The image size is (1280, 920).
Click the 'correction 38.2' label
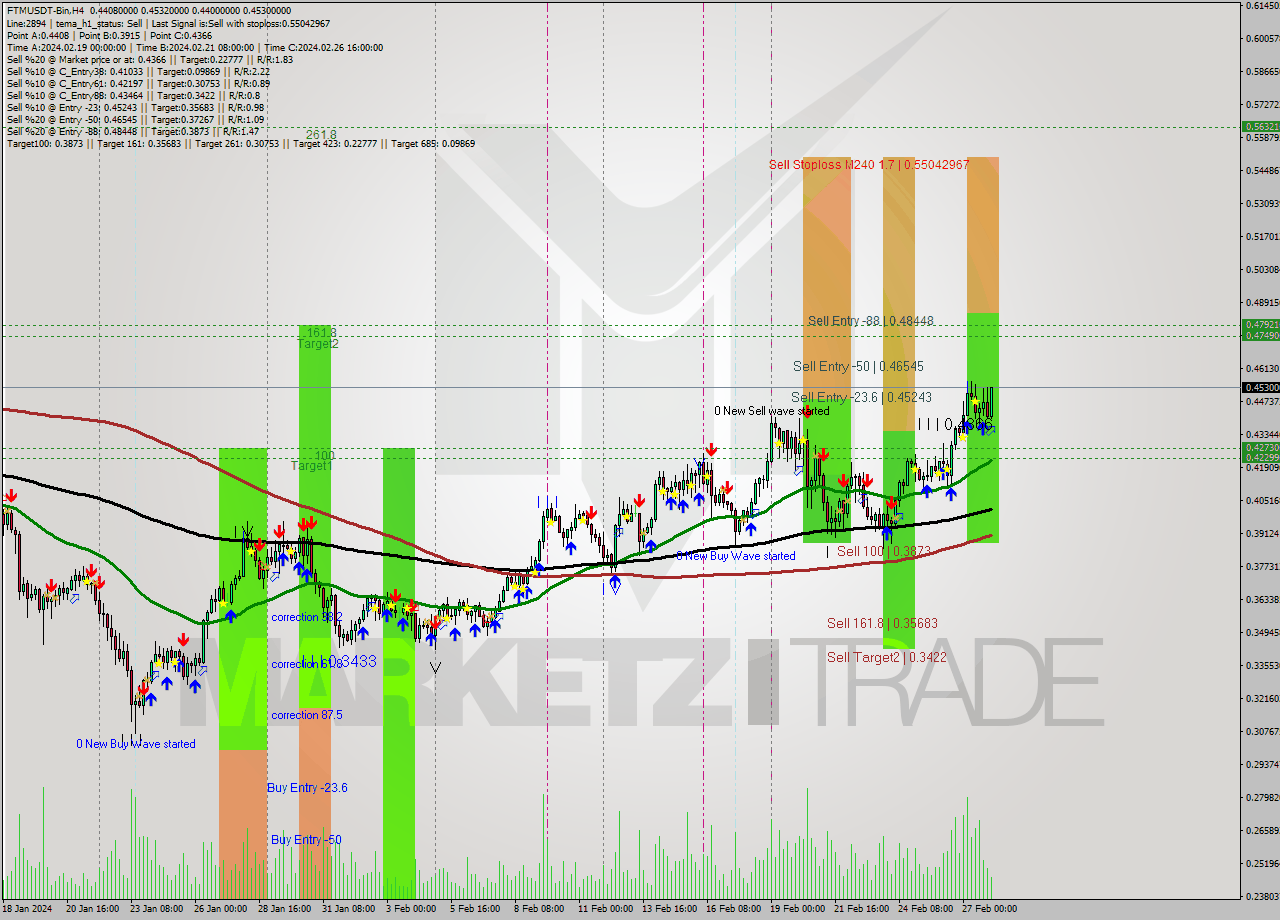coord(307,617)
